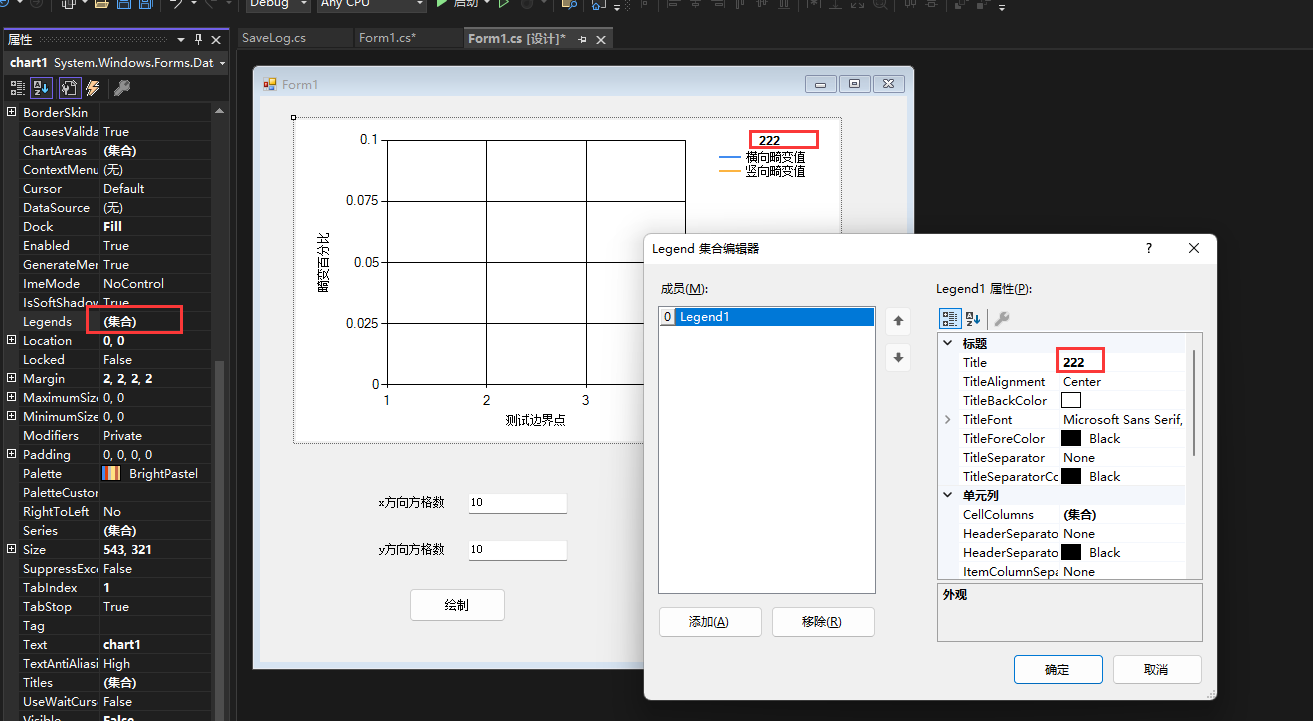Click the Form1 window icon in the designer

pos(270,84)
